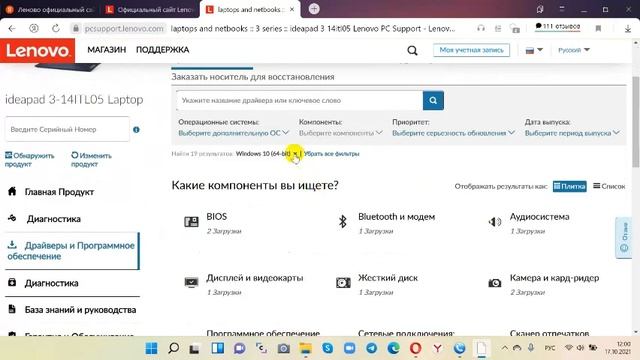
Task: Open browser downloads icon
Action: coord(628,29)
